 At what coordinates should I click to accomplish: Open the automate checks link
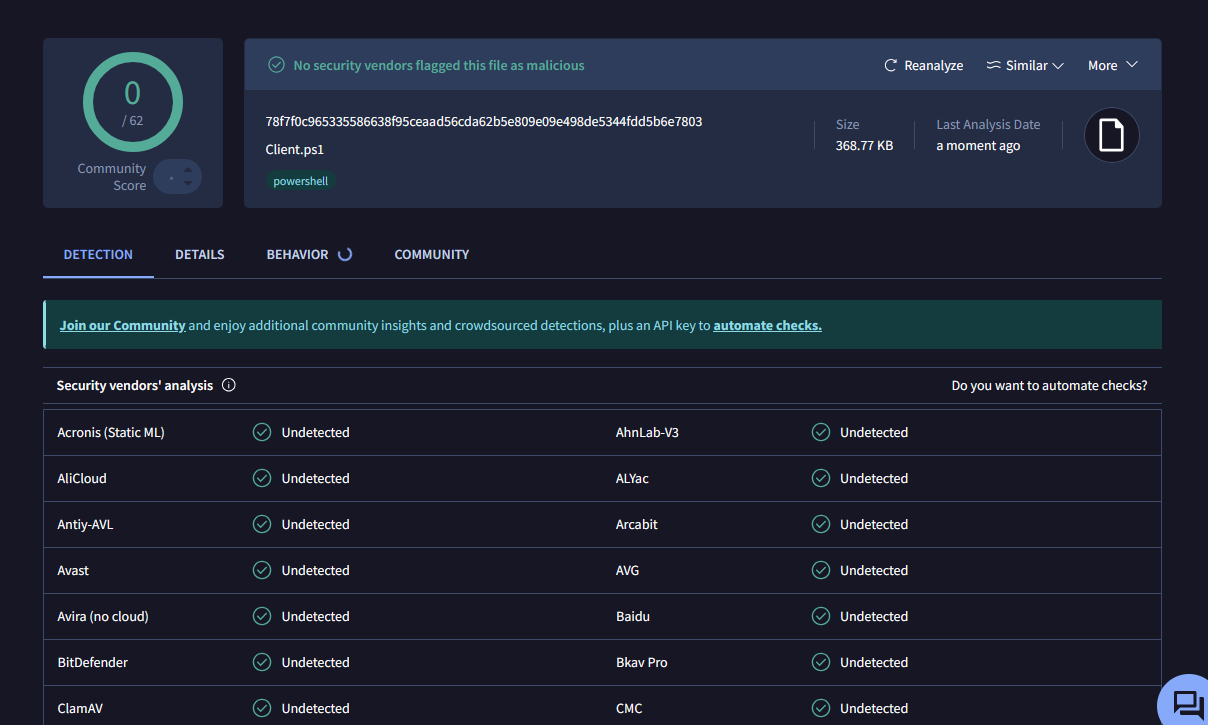767,325
